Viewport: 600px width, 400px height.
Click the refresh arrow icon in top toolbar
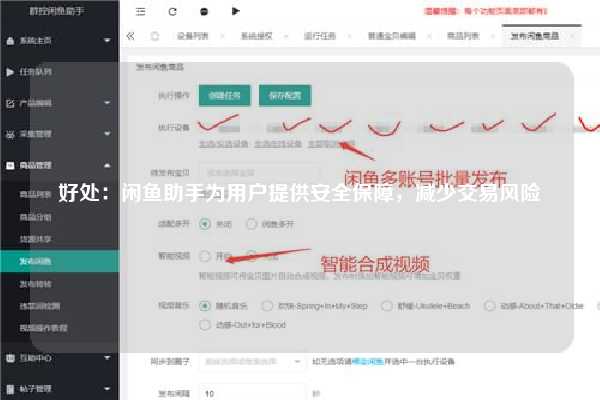pos(173,11)
